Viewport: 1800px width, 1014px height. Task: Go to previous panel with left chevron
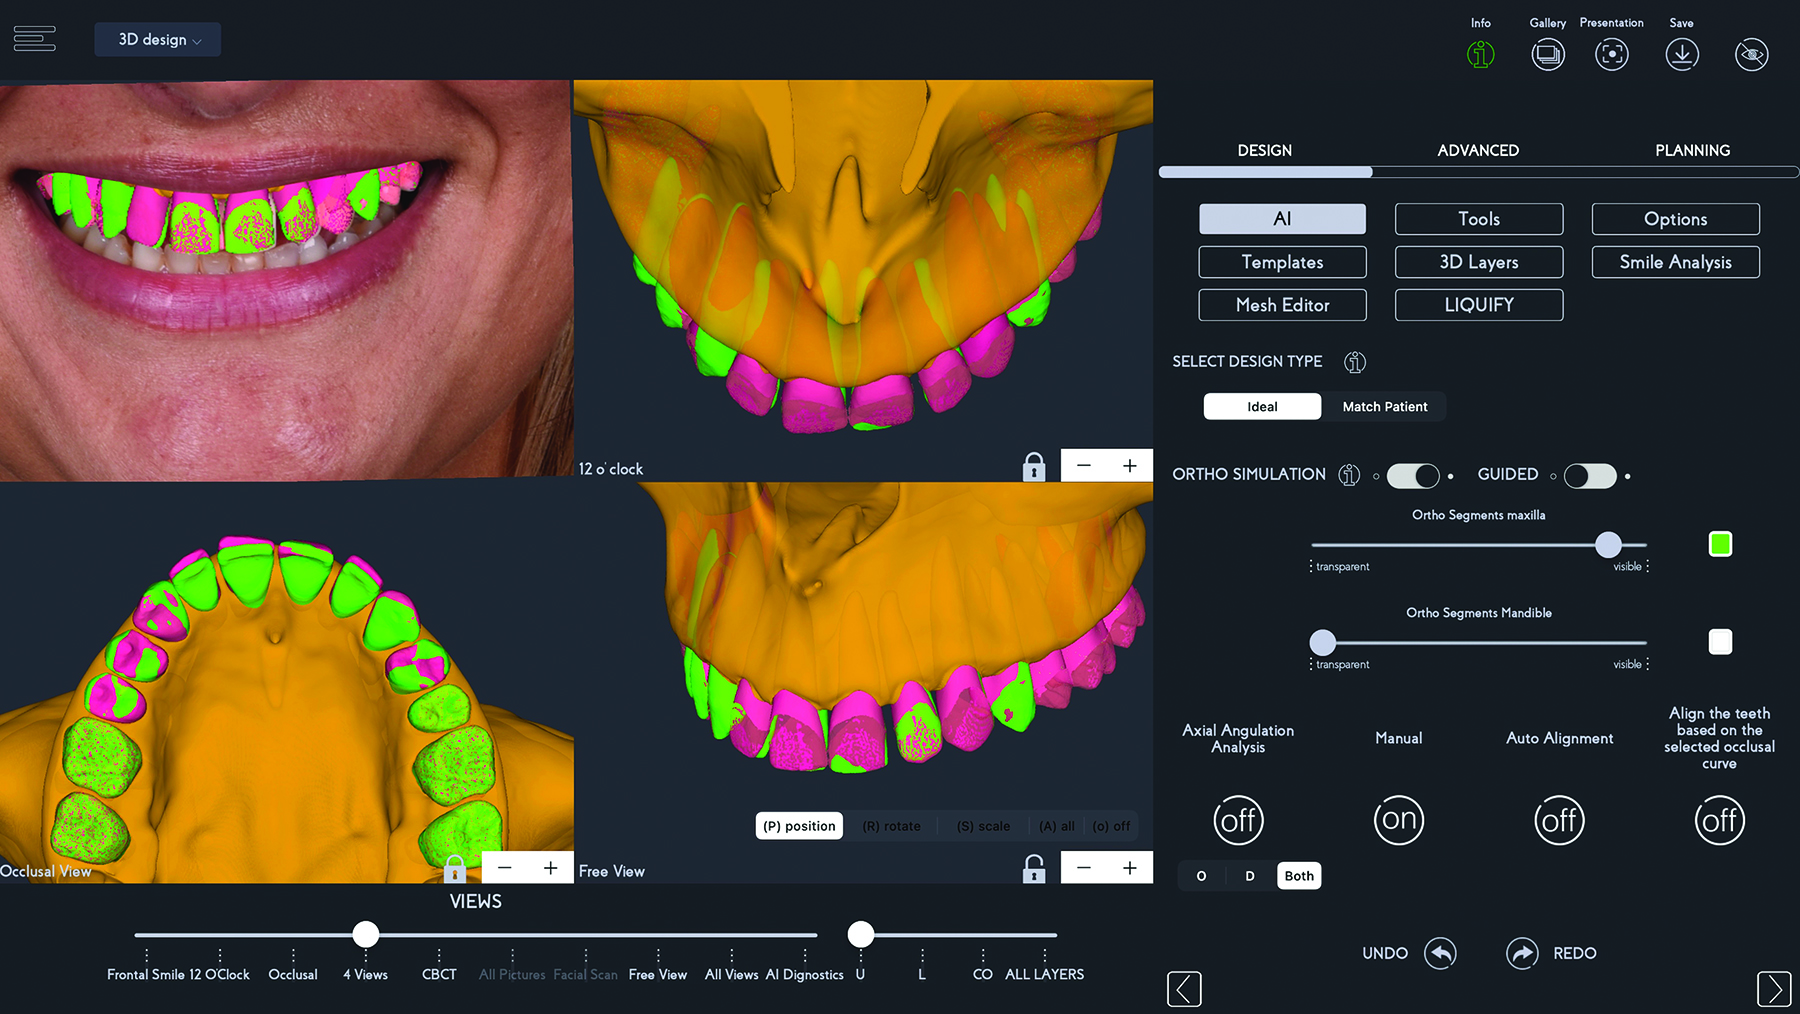coord(1184,989)
